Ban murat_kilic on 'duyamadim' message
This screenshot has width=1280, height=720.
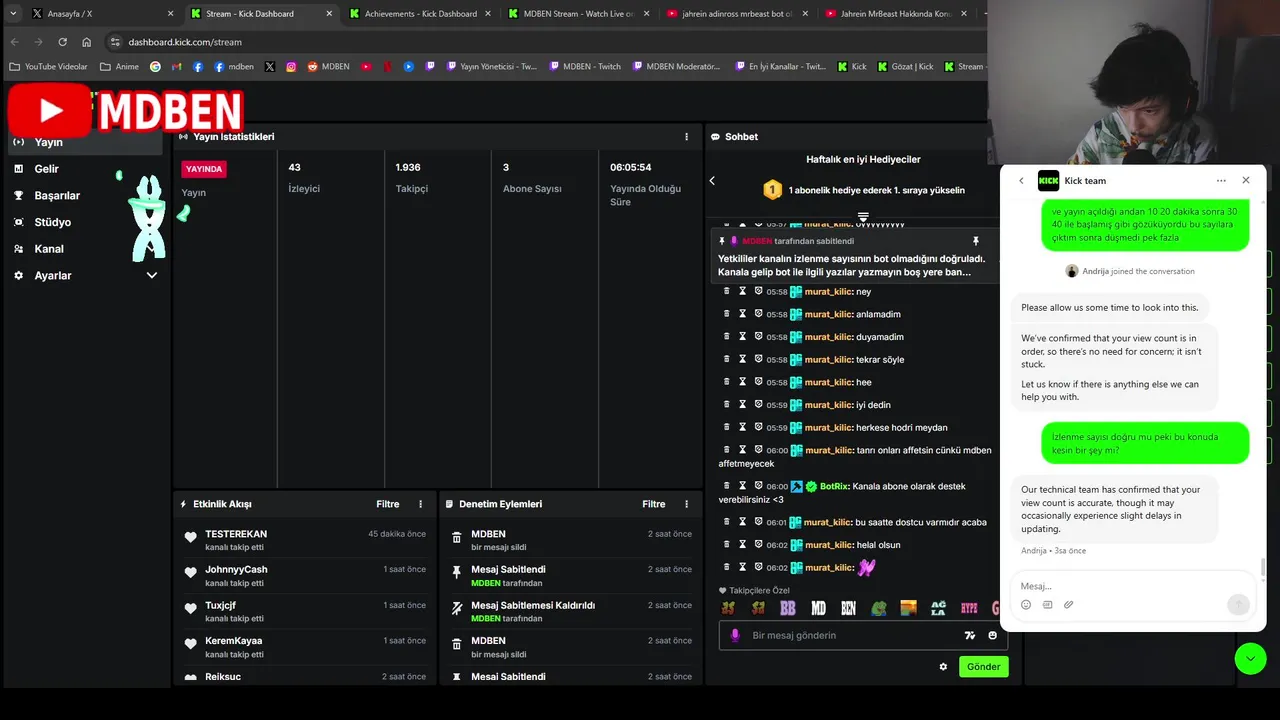(x=758, y=337)
